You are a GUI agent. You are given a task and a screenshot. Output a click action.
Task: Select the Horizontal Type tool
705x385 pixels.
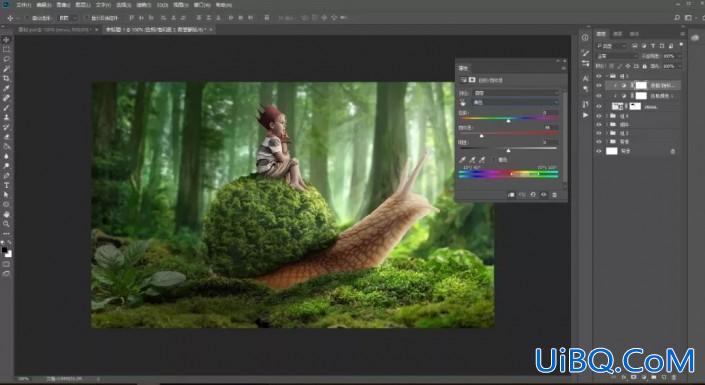pyautogui.click(x=6, y=185)
